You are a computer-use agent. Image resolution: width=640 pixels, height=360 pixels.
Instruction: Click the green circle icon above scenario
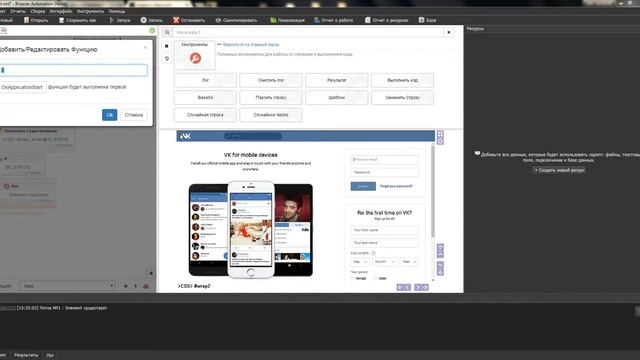[152, 31]
